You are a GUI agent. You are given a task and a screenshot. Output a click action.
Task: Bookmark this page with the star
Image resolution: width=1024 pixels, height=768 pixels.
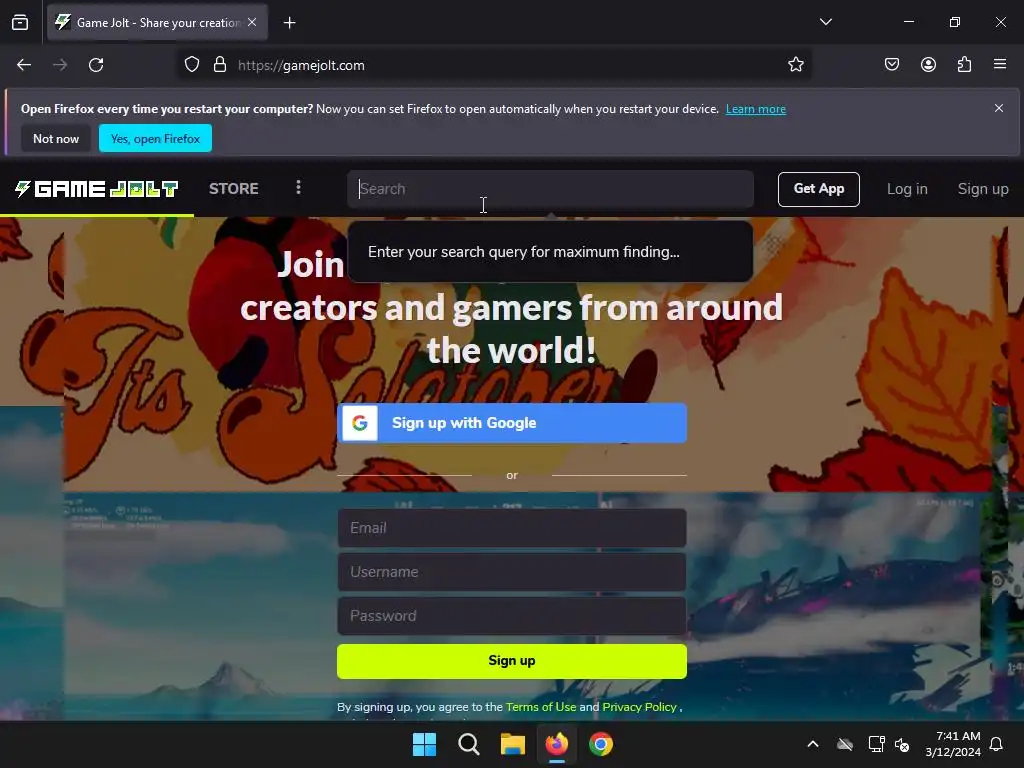coord(795,65)
